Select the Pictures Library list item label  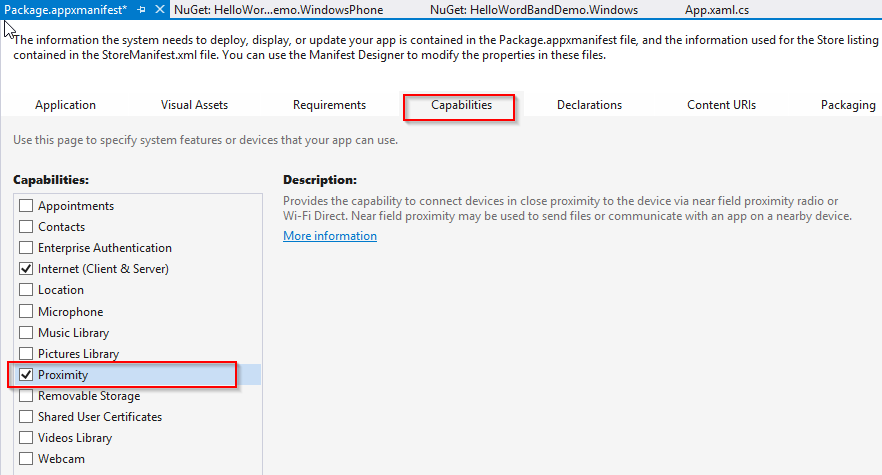pos(78,354)
